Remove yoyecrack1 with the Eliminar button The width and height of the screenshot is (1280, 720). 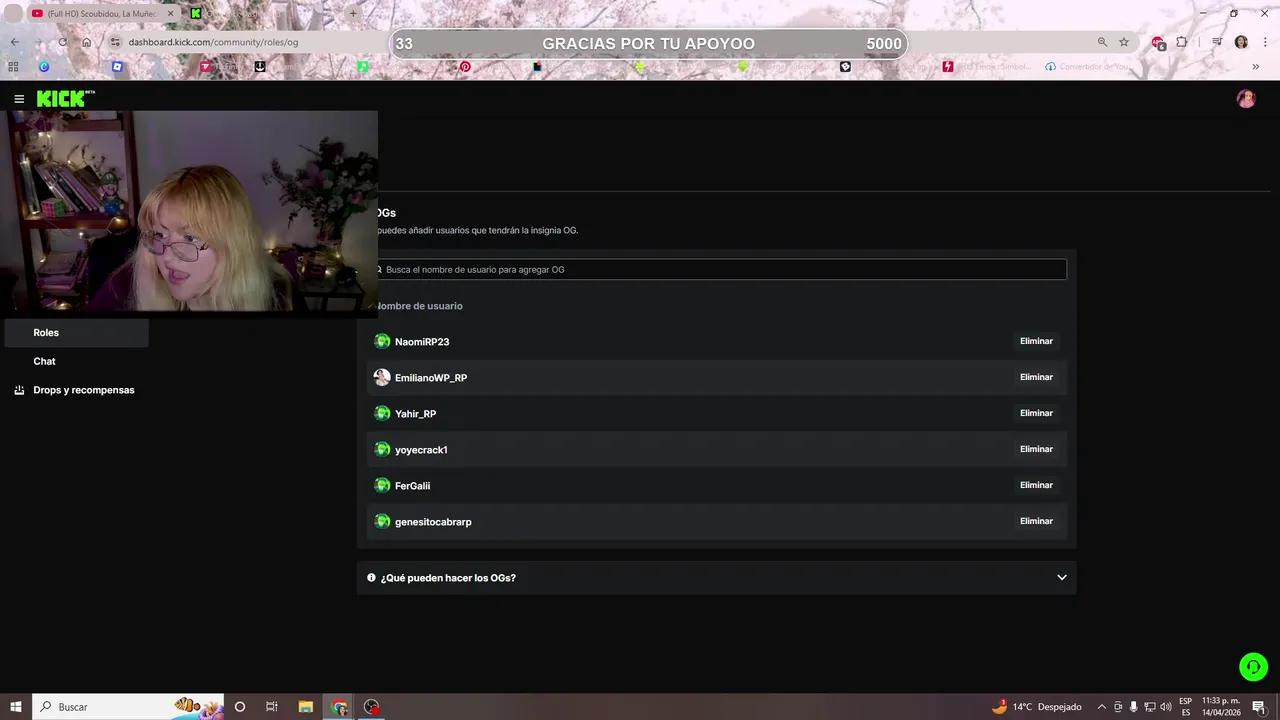(1036, 450)
